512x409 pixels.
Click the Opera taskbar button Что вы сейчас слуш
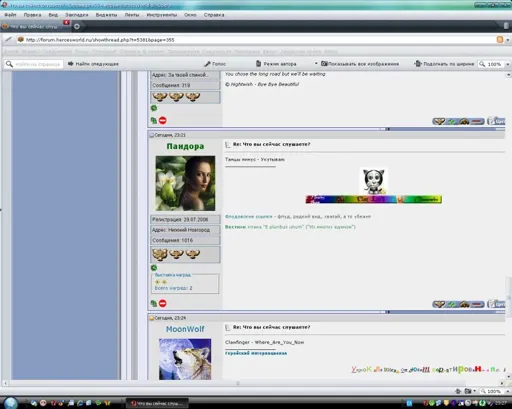(157, 404)
